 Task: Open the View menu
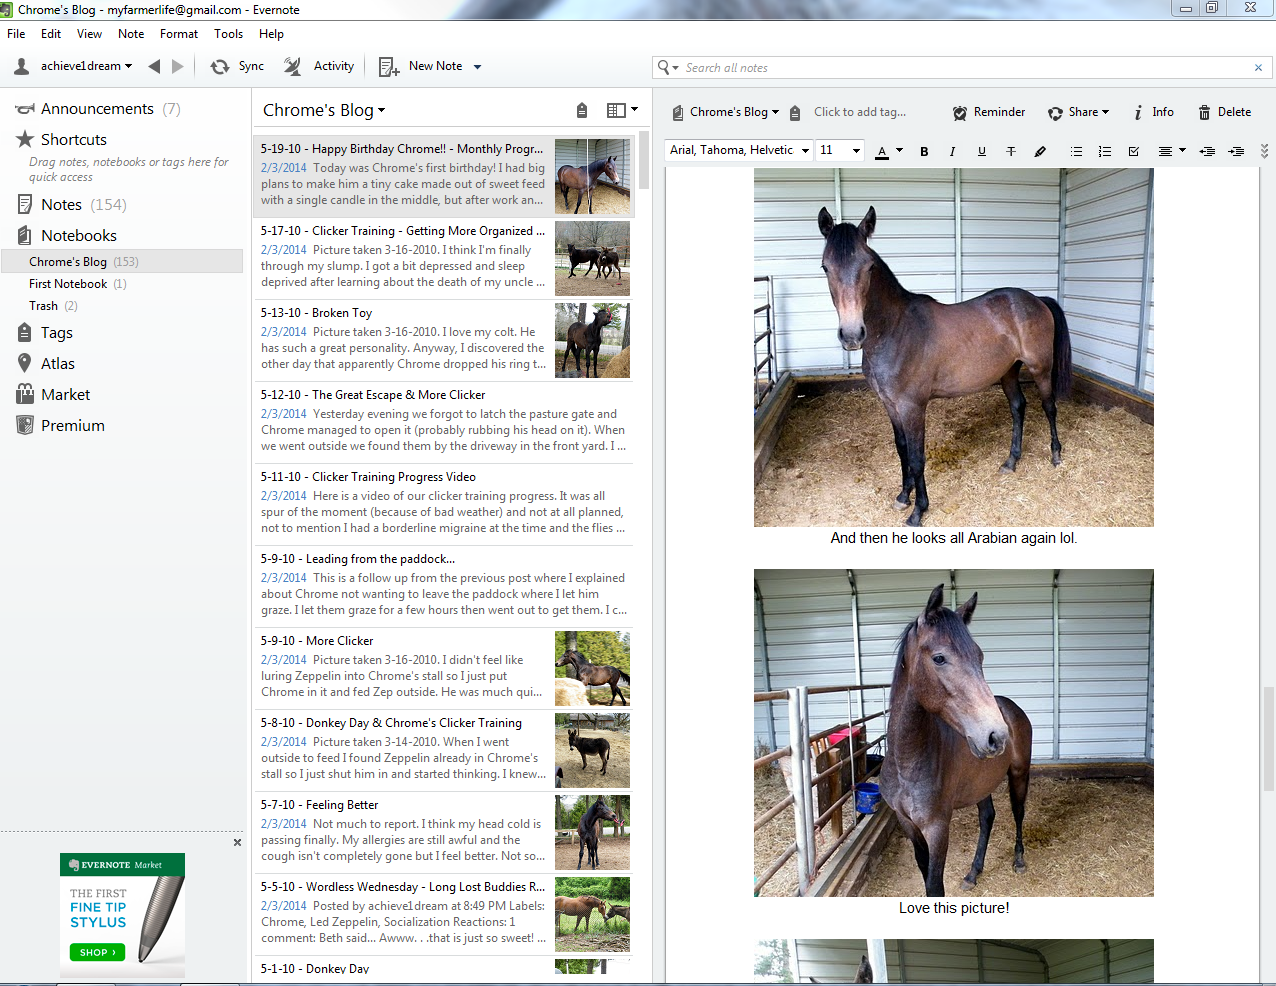(x=89, y=33)
